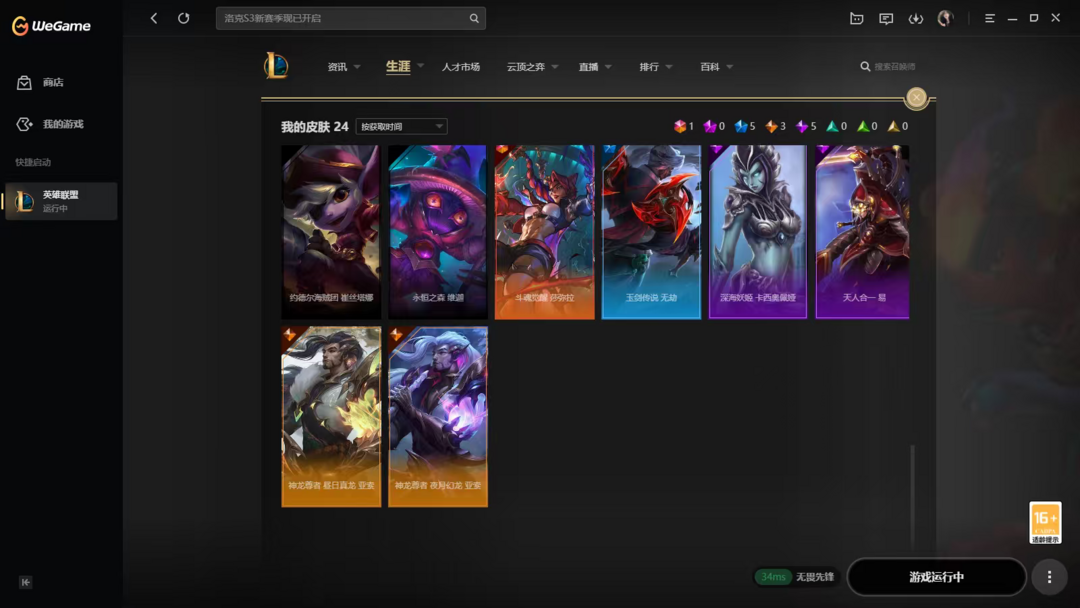Click the user avatar in top bar
Screen dimensions: 1080x608
(945, 19)
